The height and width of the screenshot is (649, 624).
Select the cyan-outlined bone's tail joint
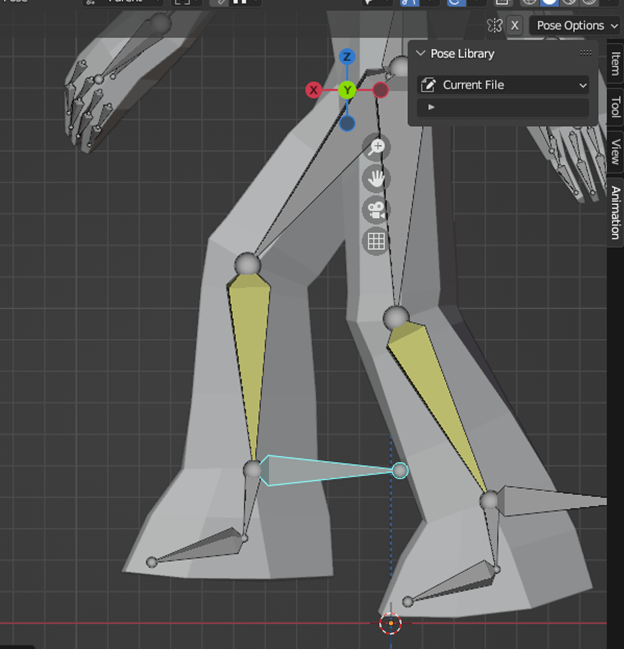tap(400, 471)
